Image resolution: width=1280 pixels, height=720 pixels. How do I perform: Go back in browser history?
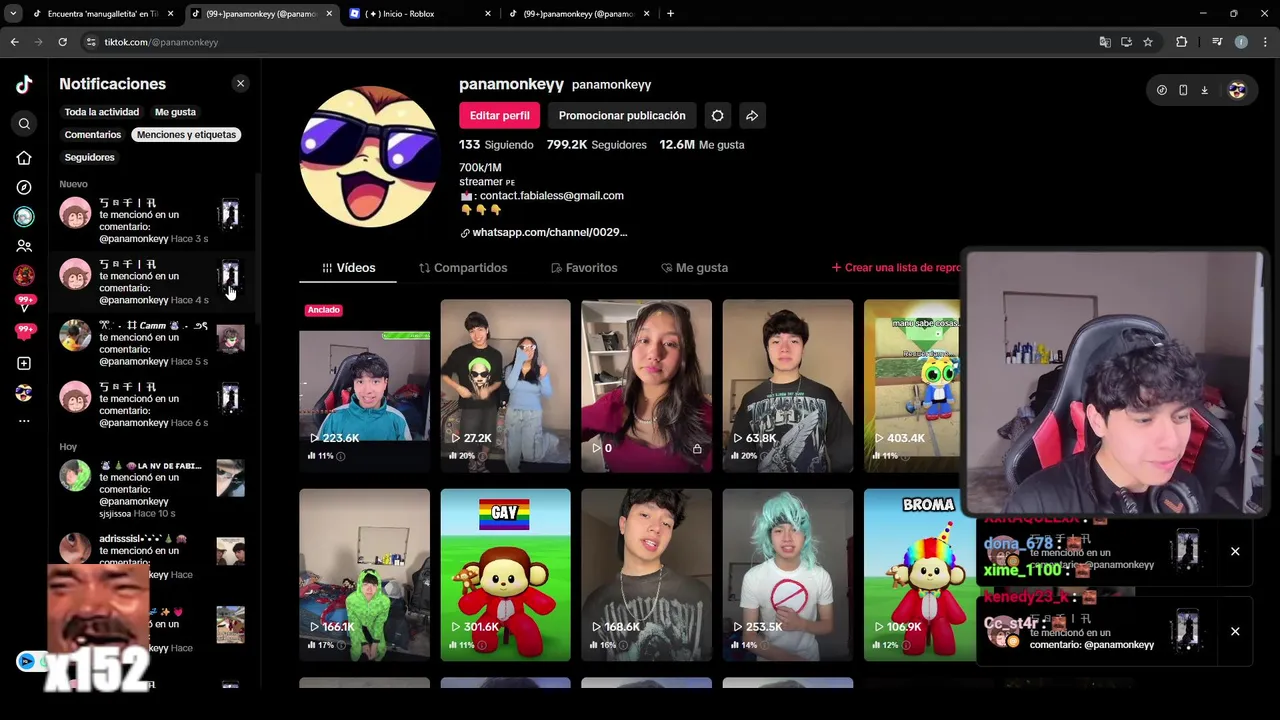click(14, 42)
